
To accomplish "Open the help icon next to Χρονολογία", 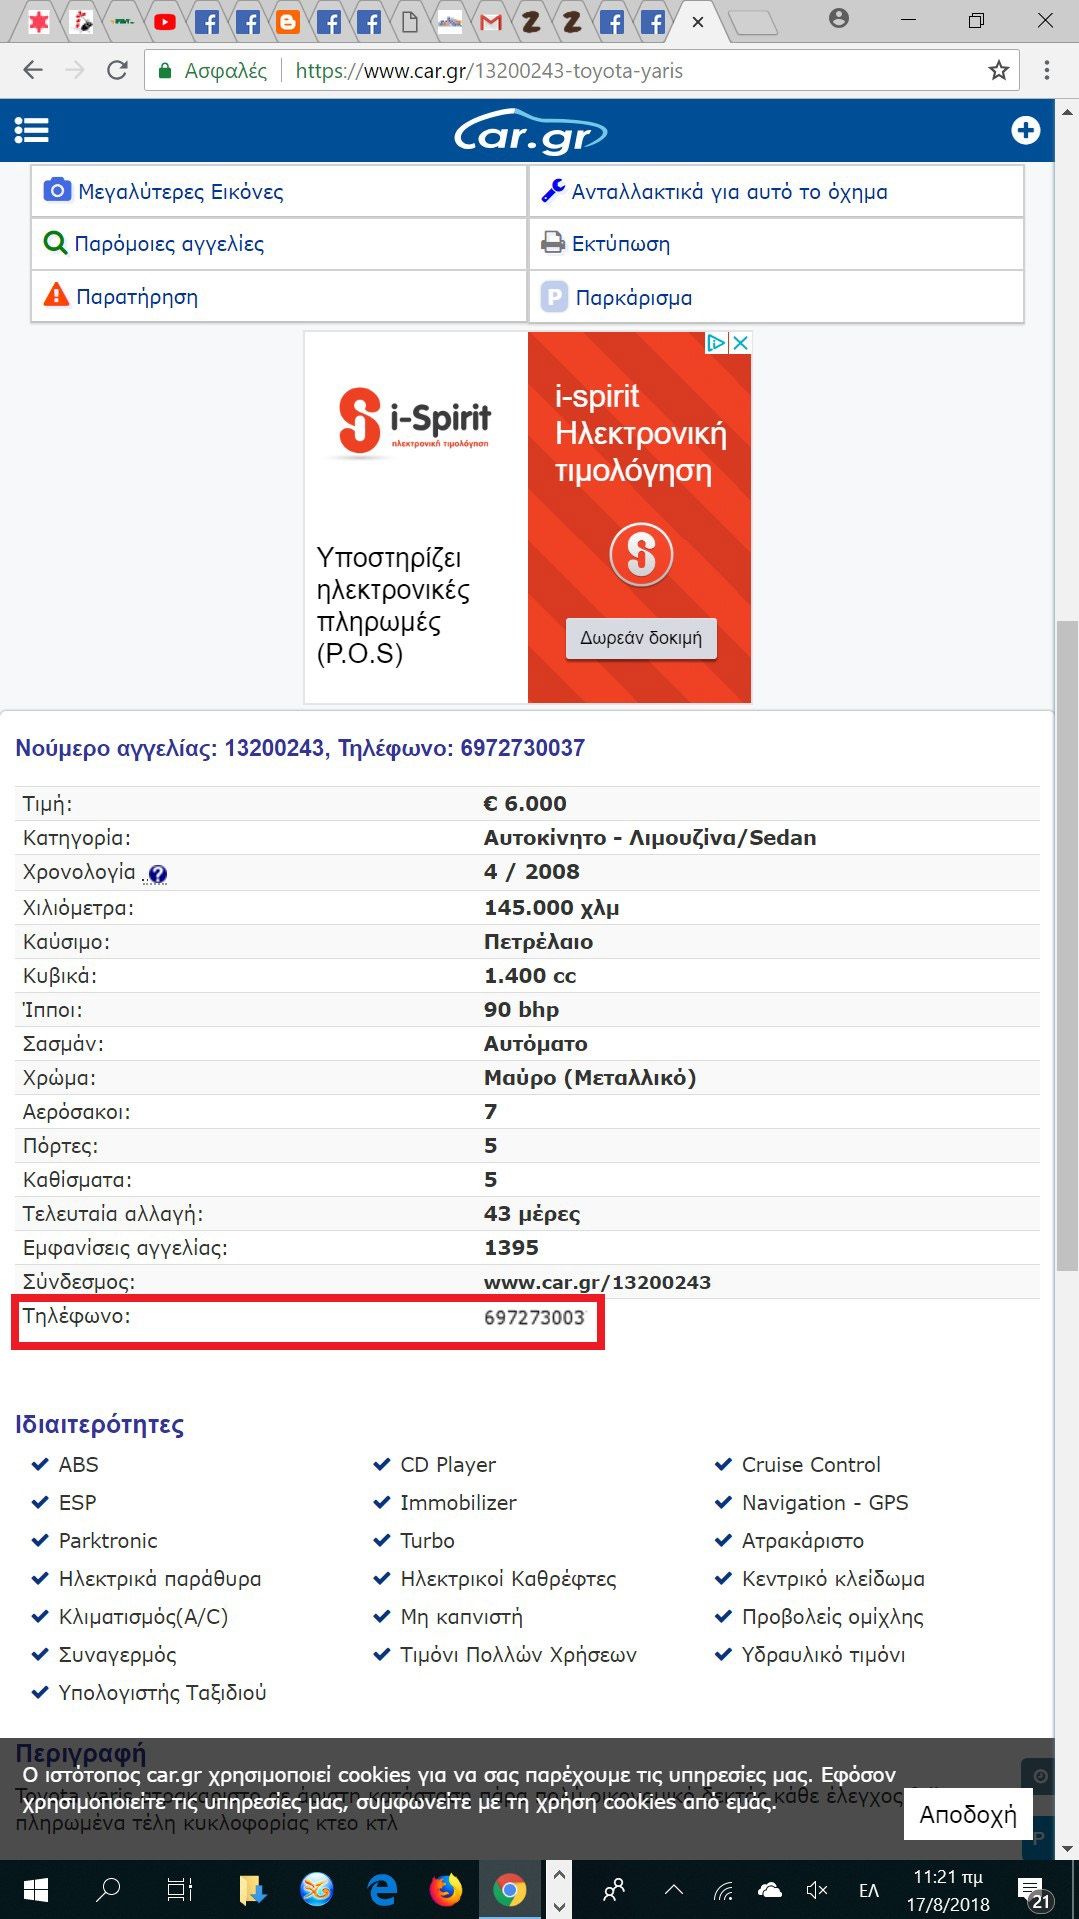I will 157,874.
